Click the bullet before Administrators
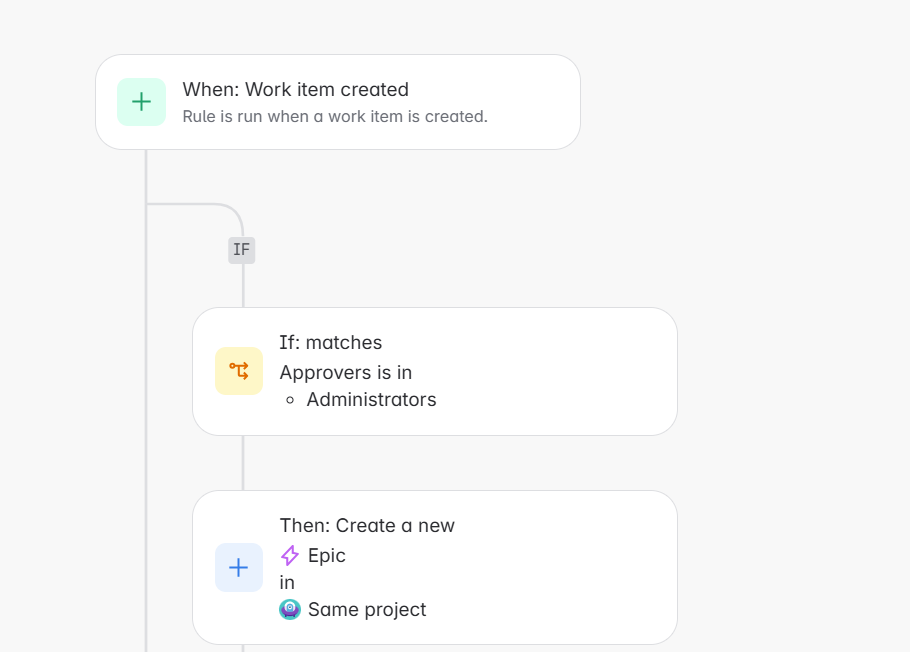Image resolution: width=910 pixels, height=652 pixels. click(x=290, y=400)
